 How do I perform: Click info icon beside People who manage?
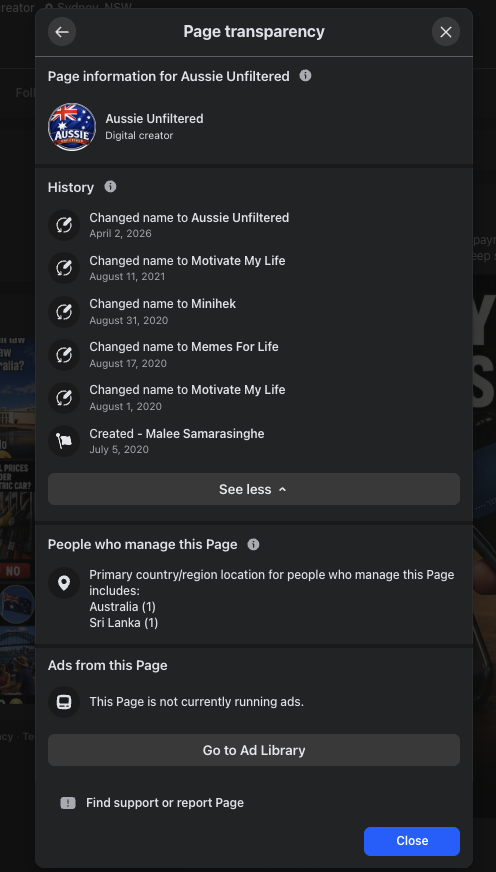(x=254, y=544)
